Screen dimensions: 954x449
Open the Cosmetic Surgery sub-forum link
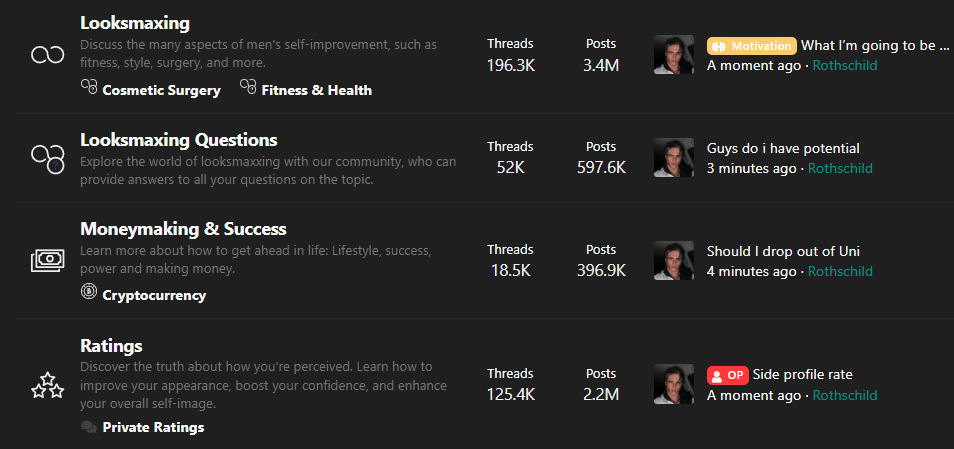[x=161, y=90]
